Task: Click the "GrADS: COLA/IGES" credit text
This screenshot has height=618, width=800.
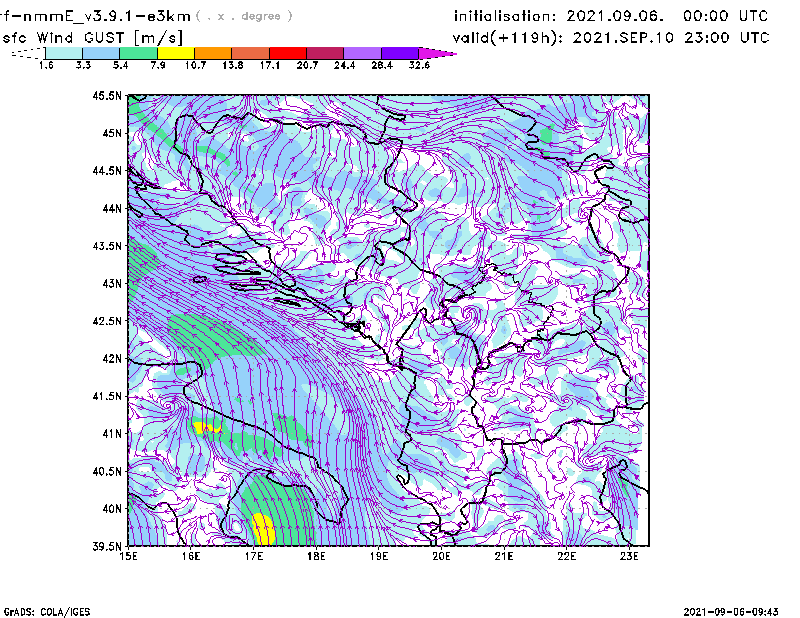Action: click(x=47, y=612)
